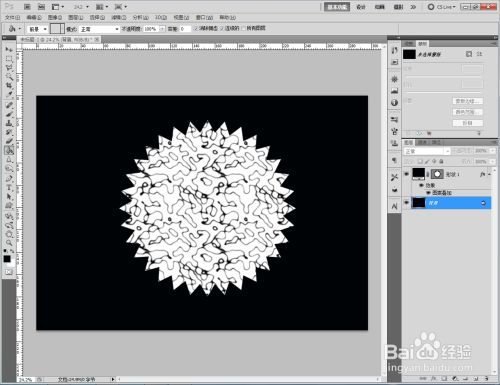500x385 pixels.
Task: Toggle lock all button in Layers panel
Action: click(441, 161)
